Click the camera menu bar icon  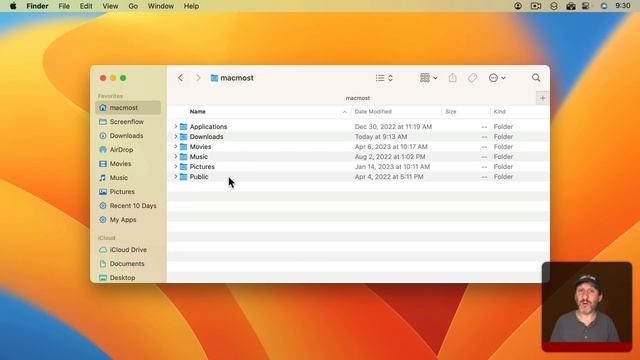click(571, 6)
